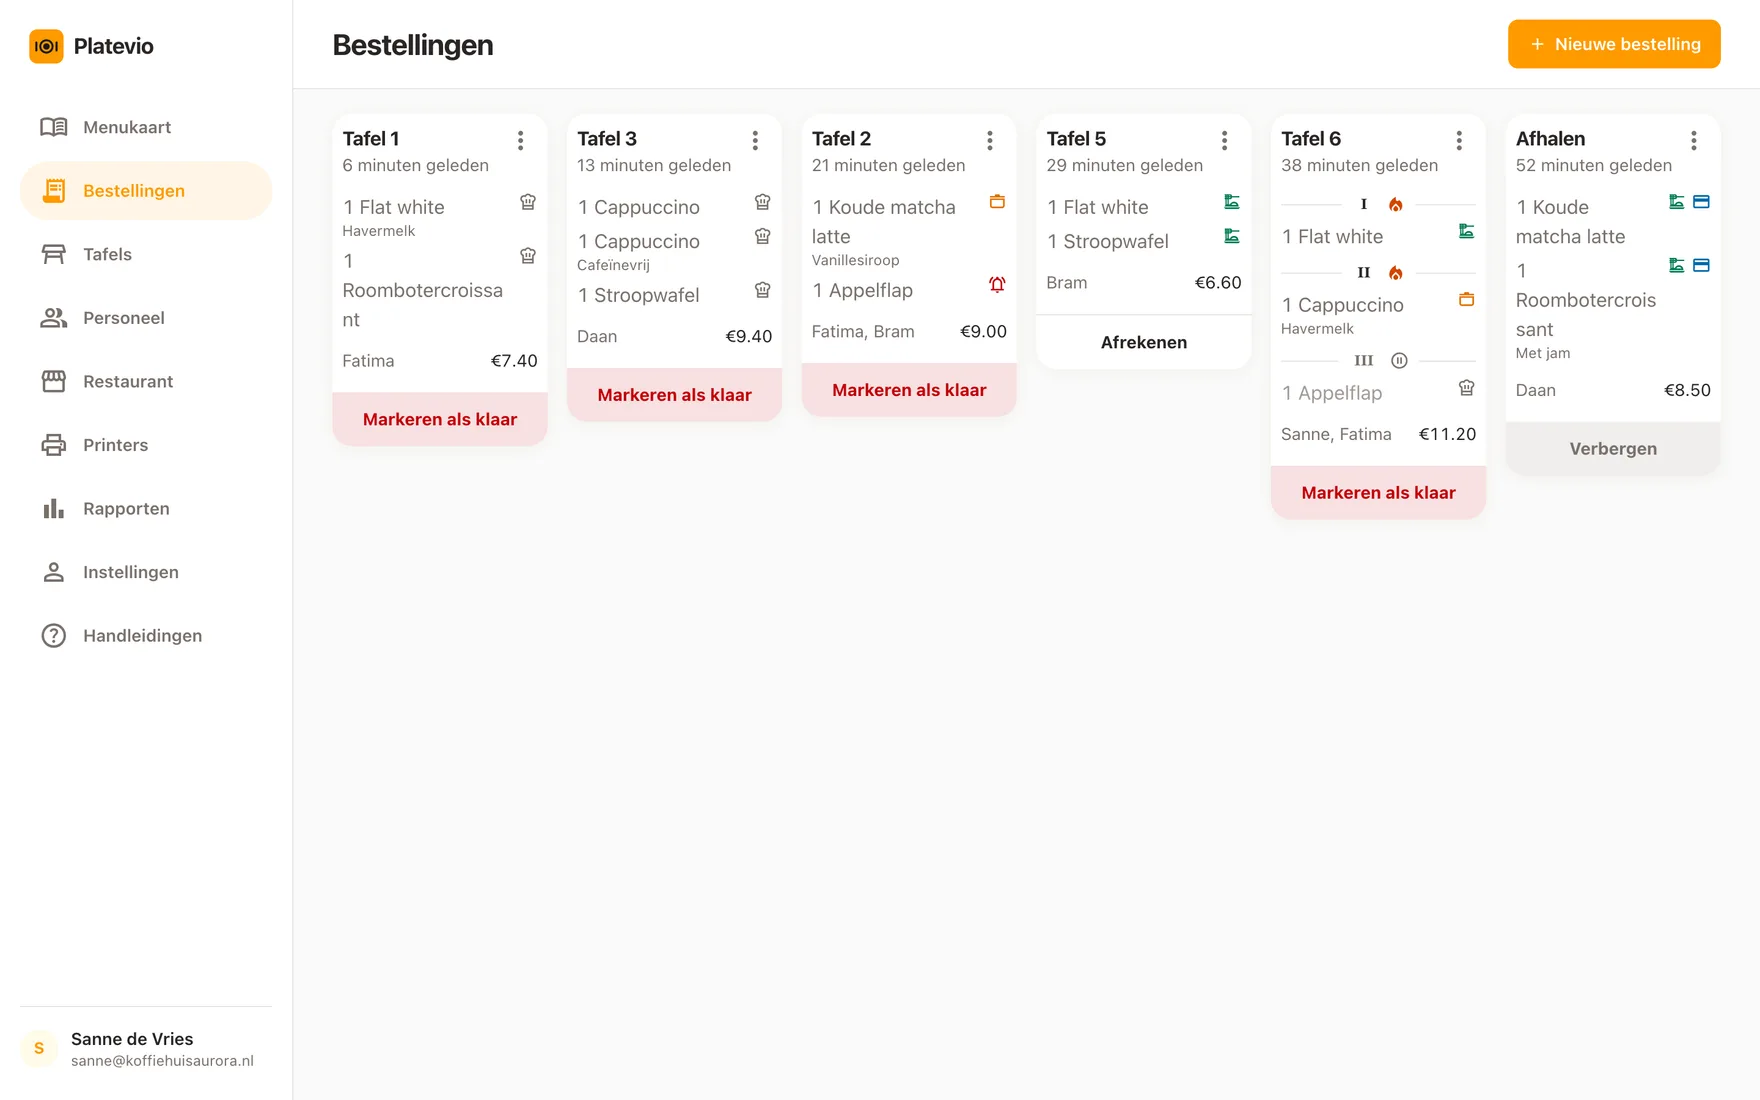Open the Tafel 3 three-dot menu

click(755, 141)
